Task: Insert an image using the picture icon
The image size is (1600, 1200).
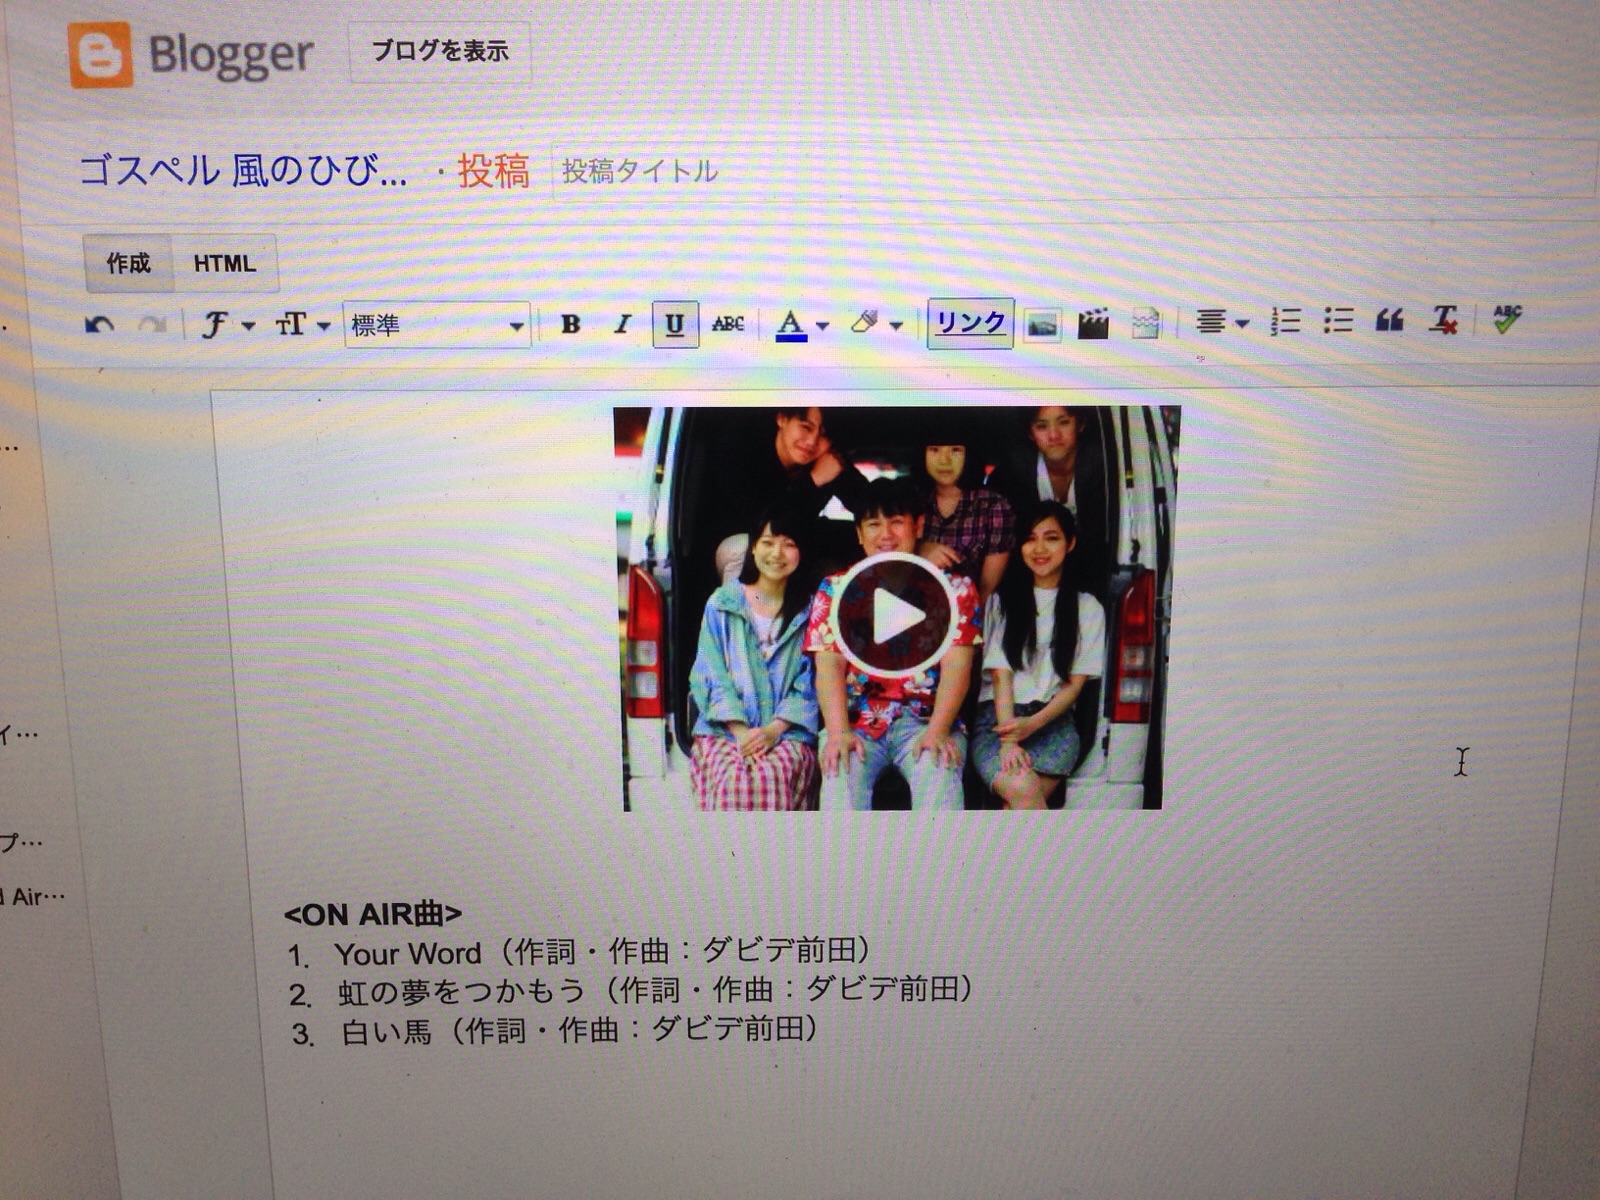Action: [1042, 324]
